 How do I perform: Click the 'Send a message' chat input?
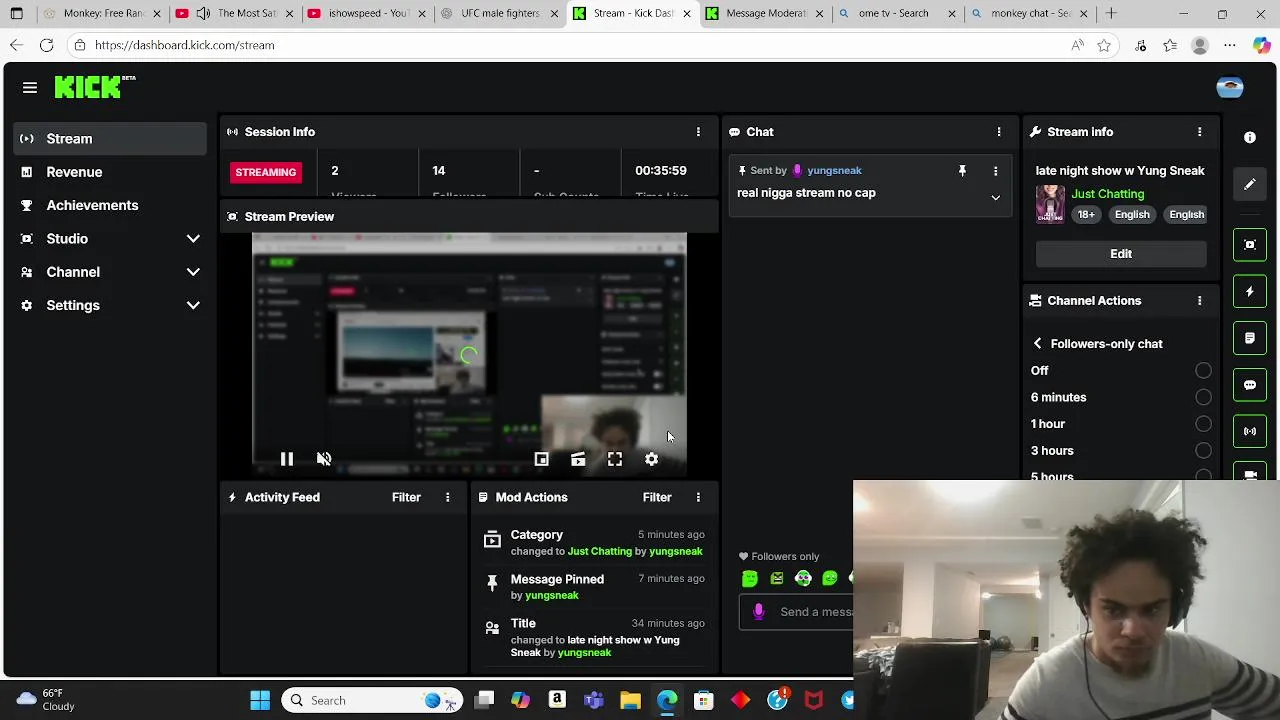pos(815,612)
